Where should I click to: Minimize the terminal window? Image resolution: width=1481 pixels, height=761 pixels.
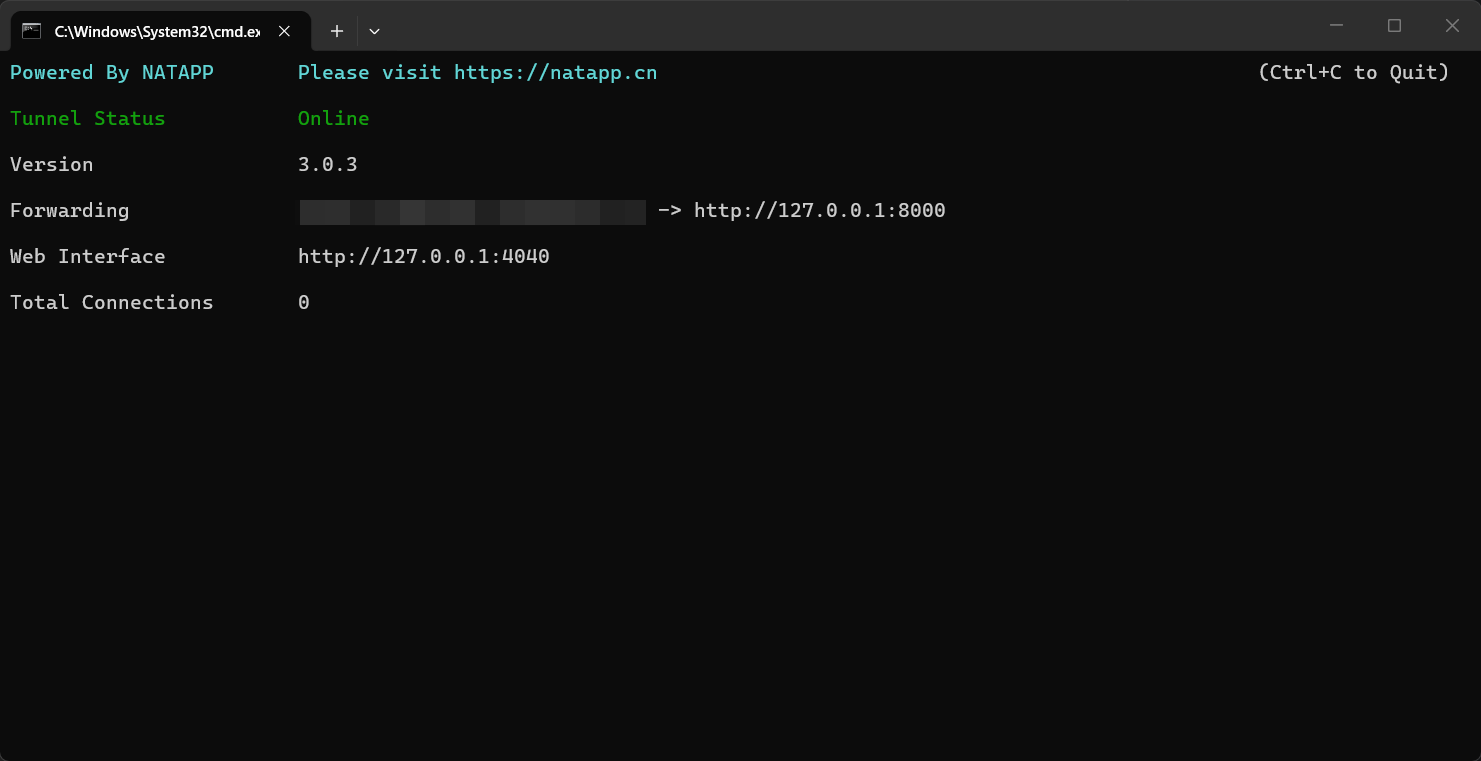point(1336,26)
